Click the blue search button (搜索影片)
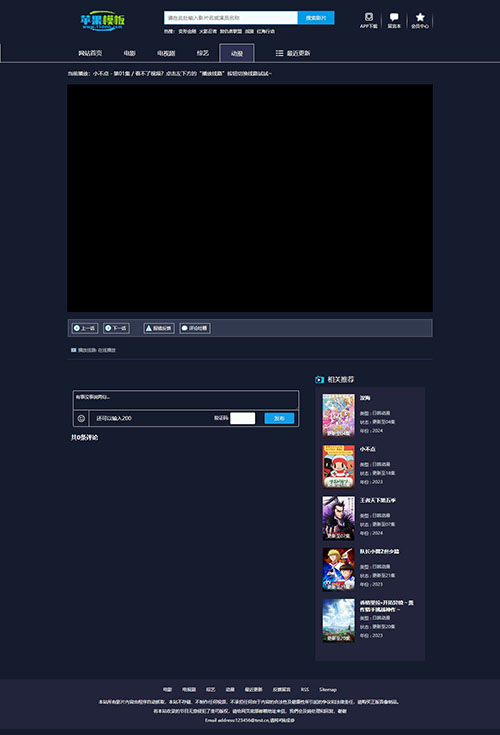Screen dimensions: 500x735 [x=316, y=18]
